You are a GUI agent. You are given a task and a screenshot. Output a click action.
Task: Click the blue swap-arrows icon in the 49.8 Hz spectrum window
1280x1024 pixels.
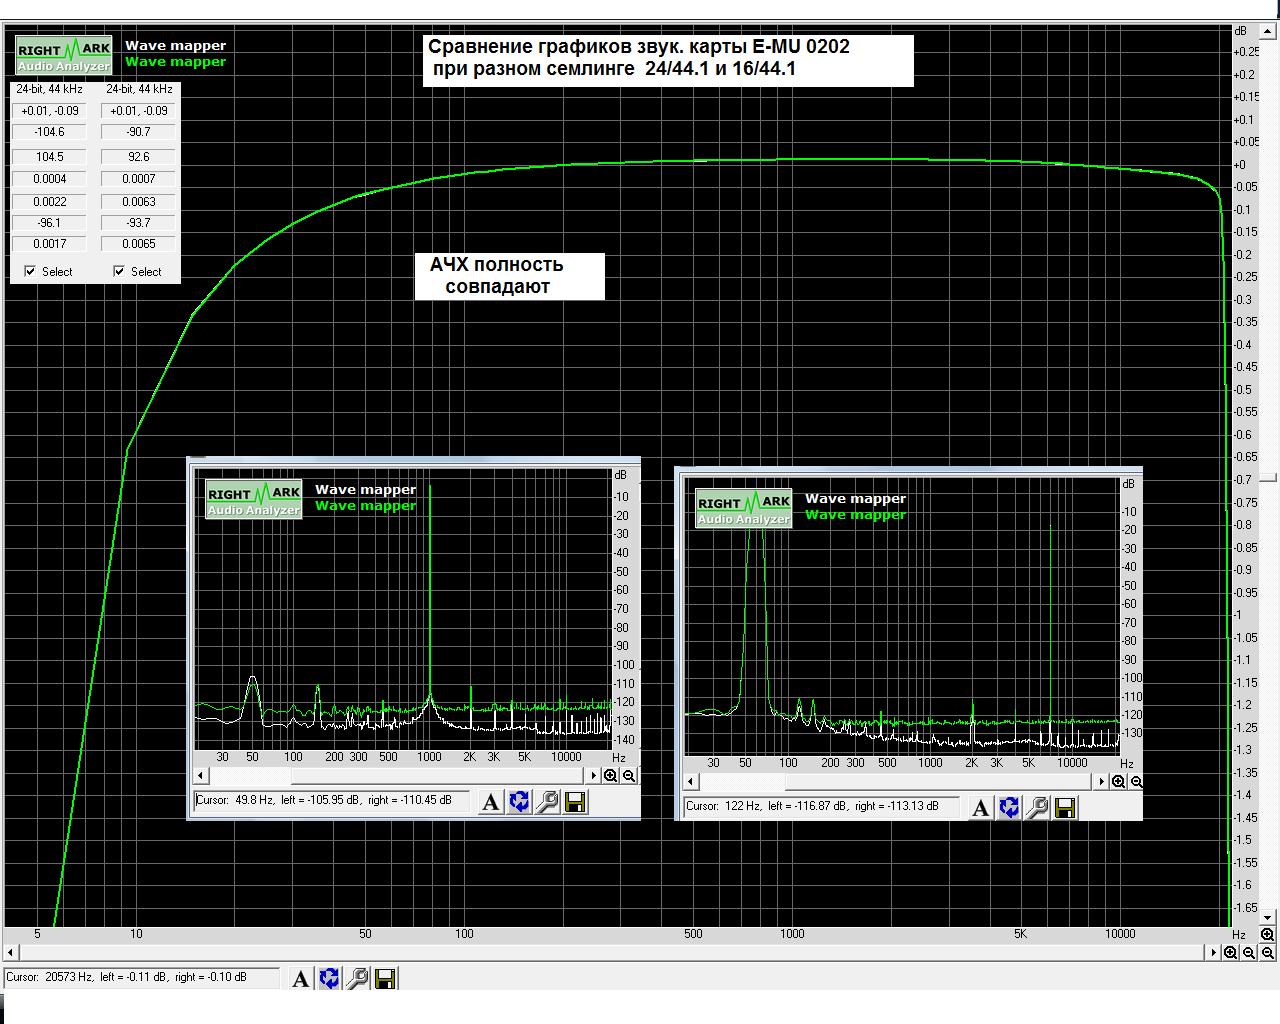(x=519, y=802)
